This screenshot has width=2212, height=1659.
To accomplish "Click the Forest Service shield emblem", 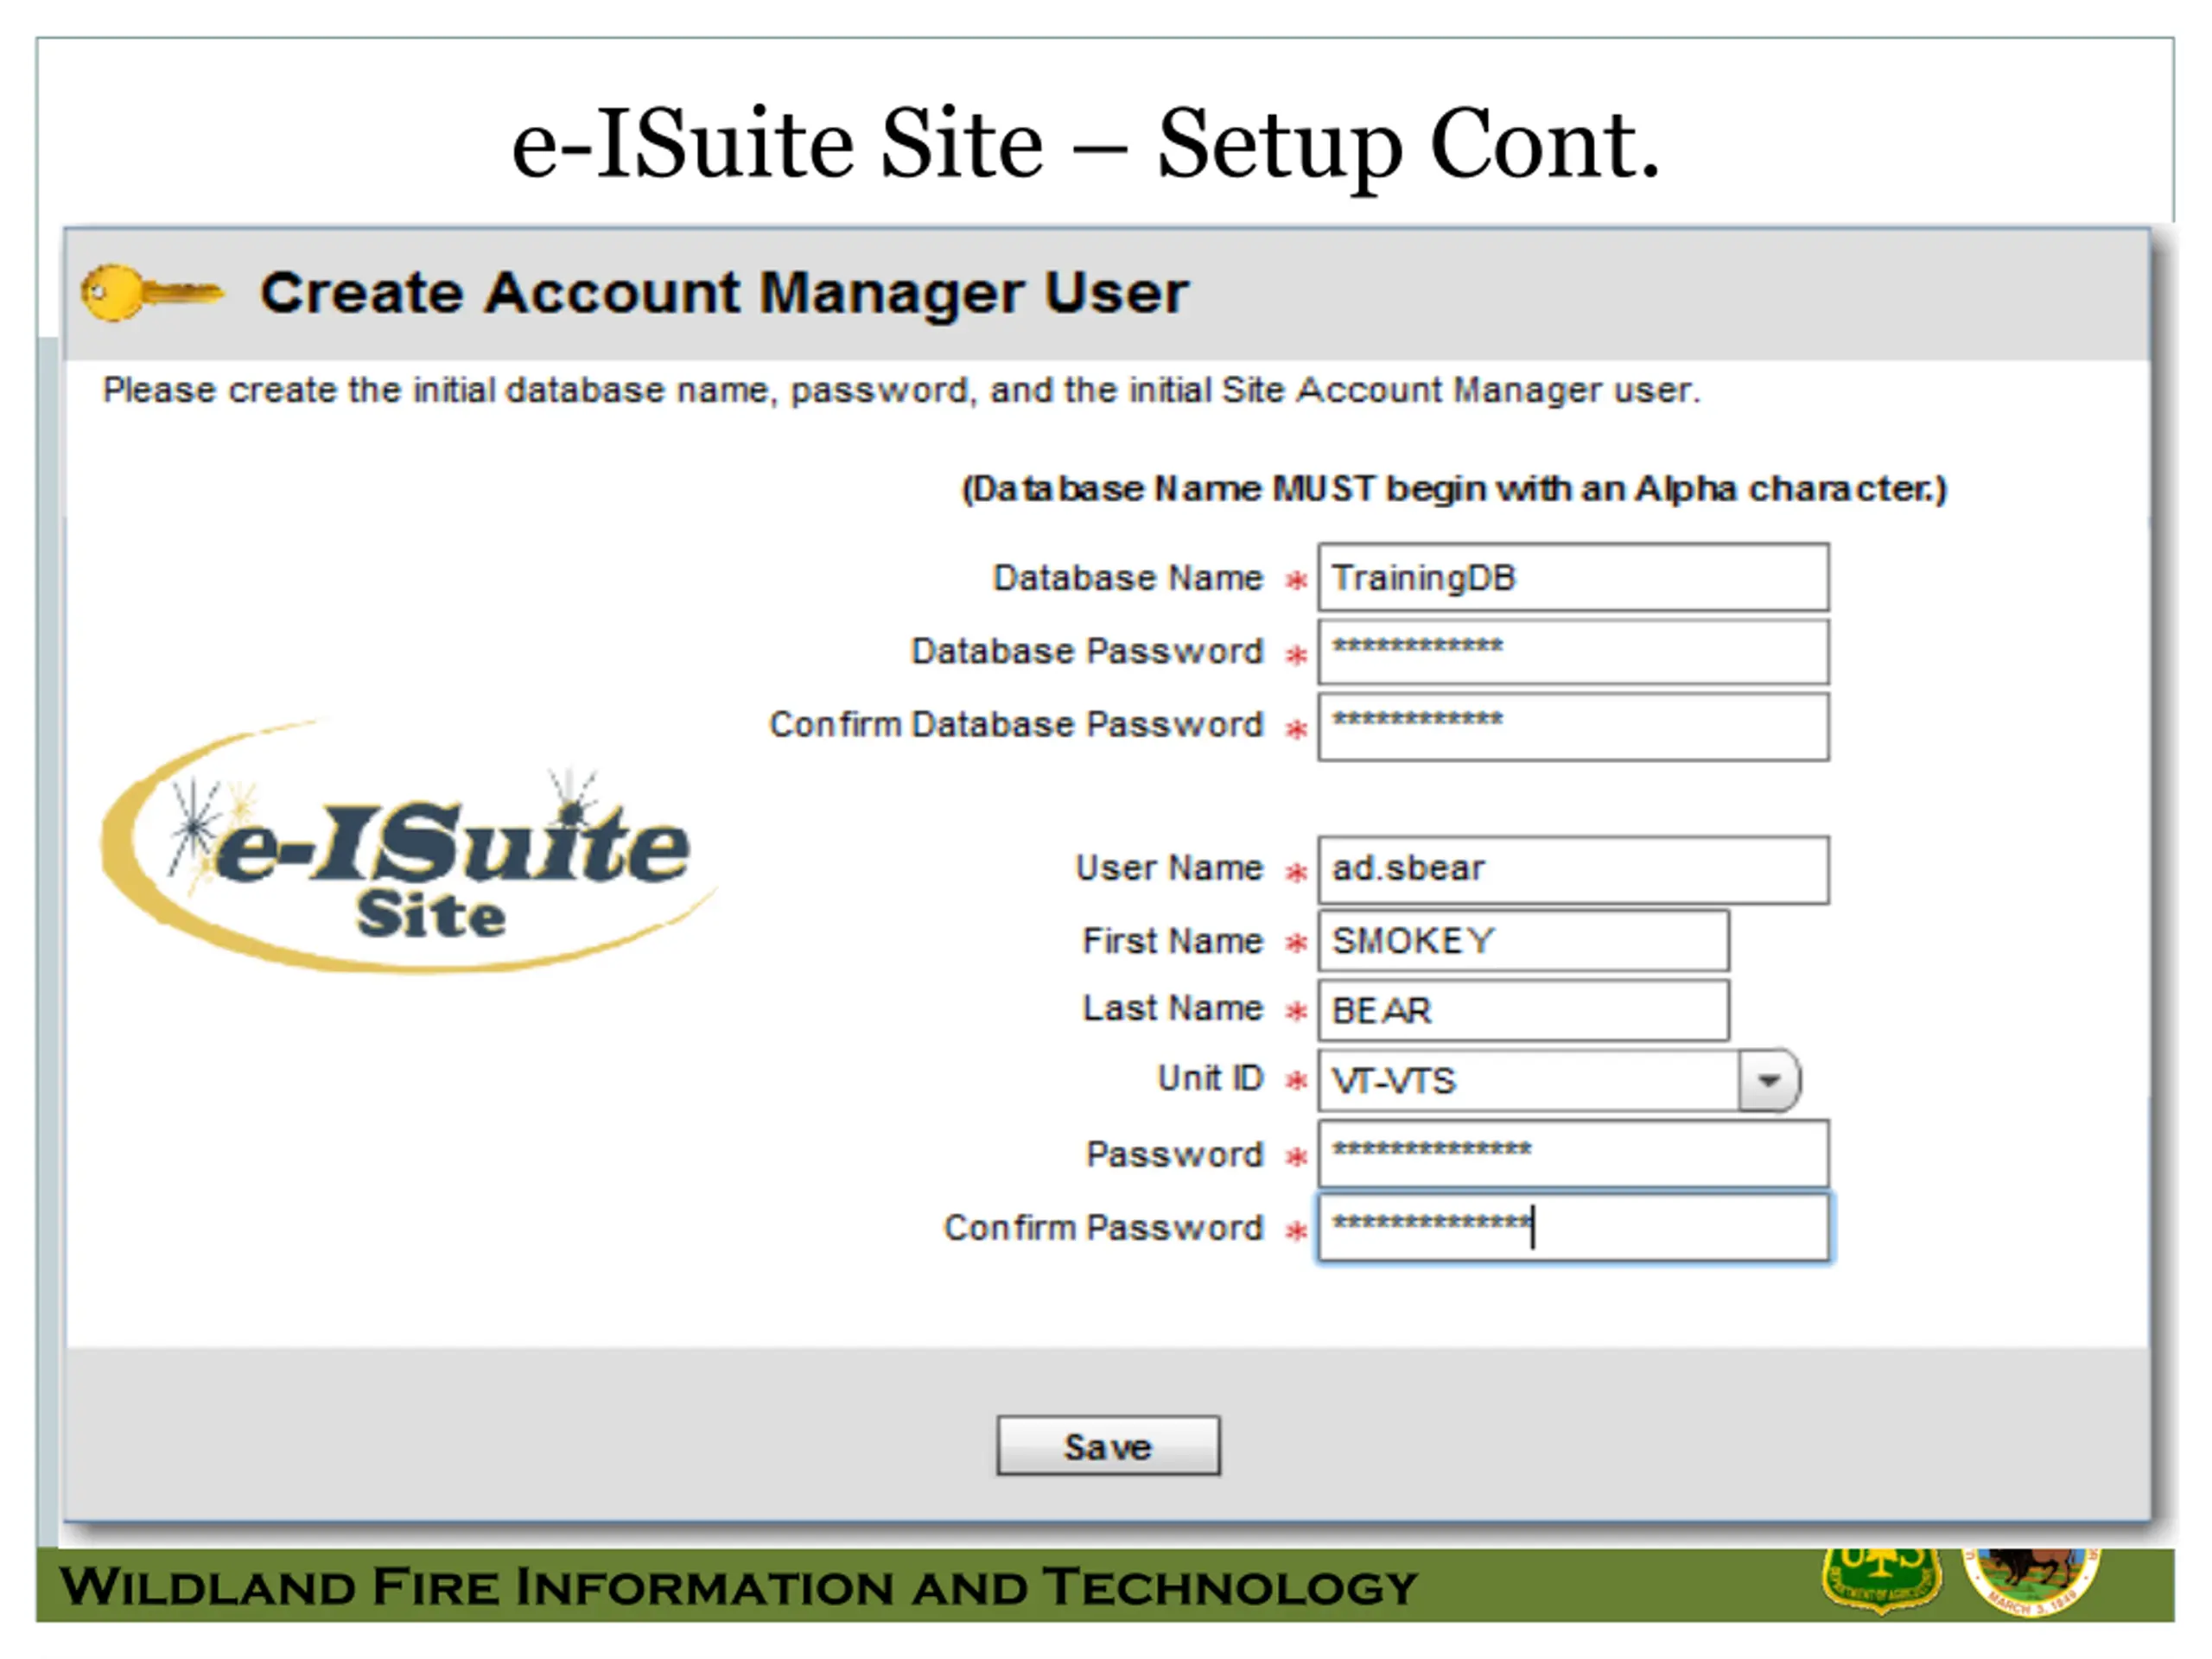I will (1881, 1580).
